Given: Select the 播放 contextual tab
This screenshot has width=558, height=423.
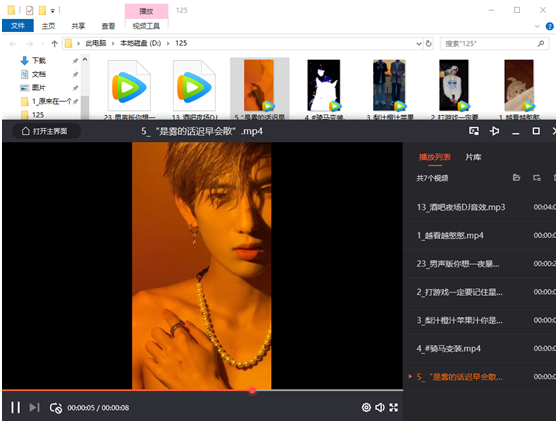Looking at the screenshot, I should (146, 11).
